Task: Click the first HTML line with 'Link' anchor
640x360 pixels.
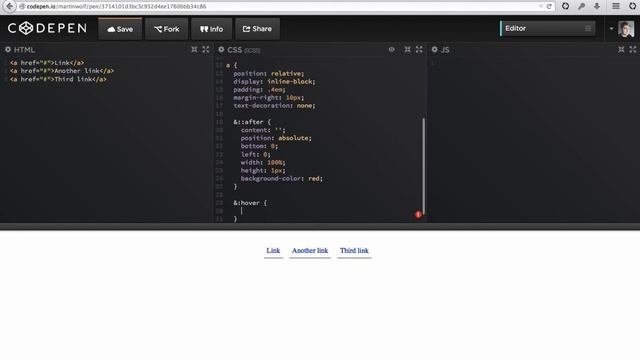Action: [47, 63]
